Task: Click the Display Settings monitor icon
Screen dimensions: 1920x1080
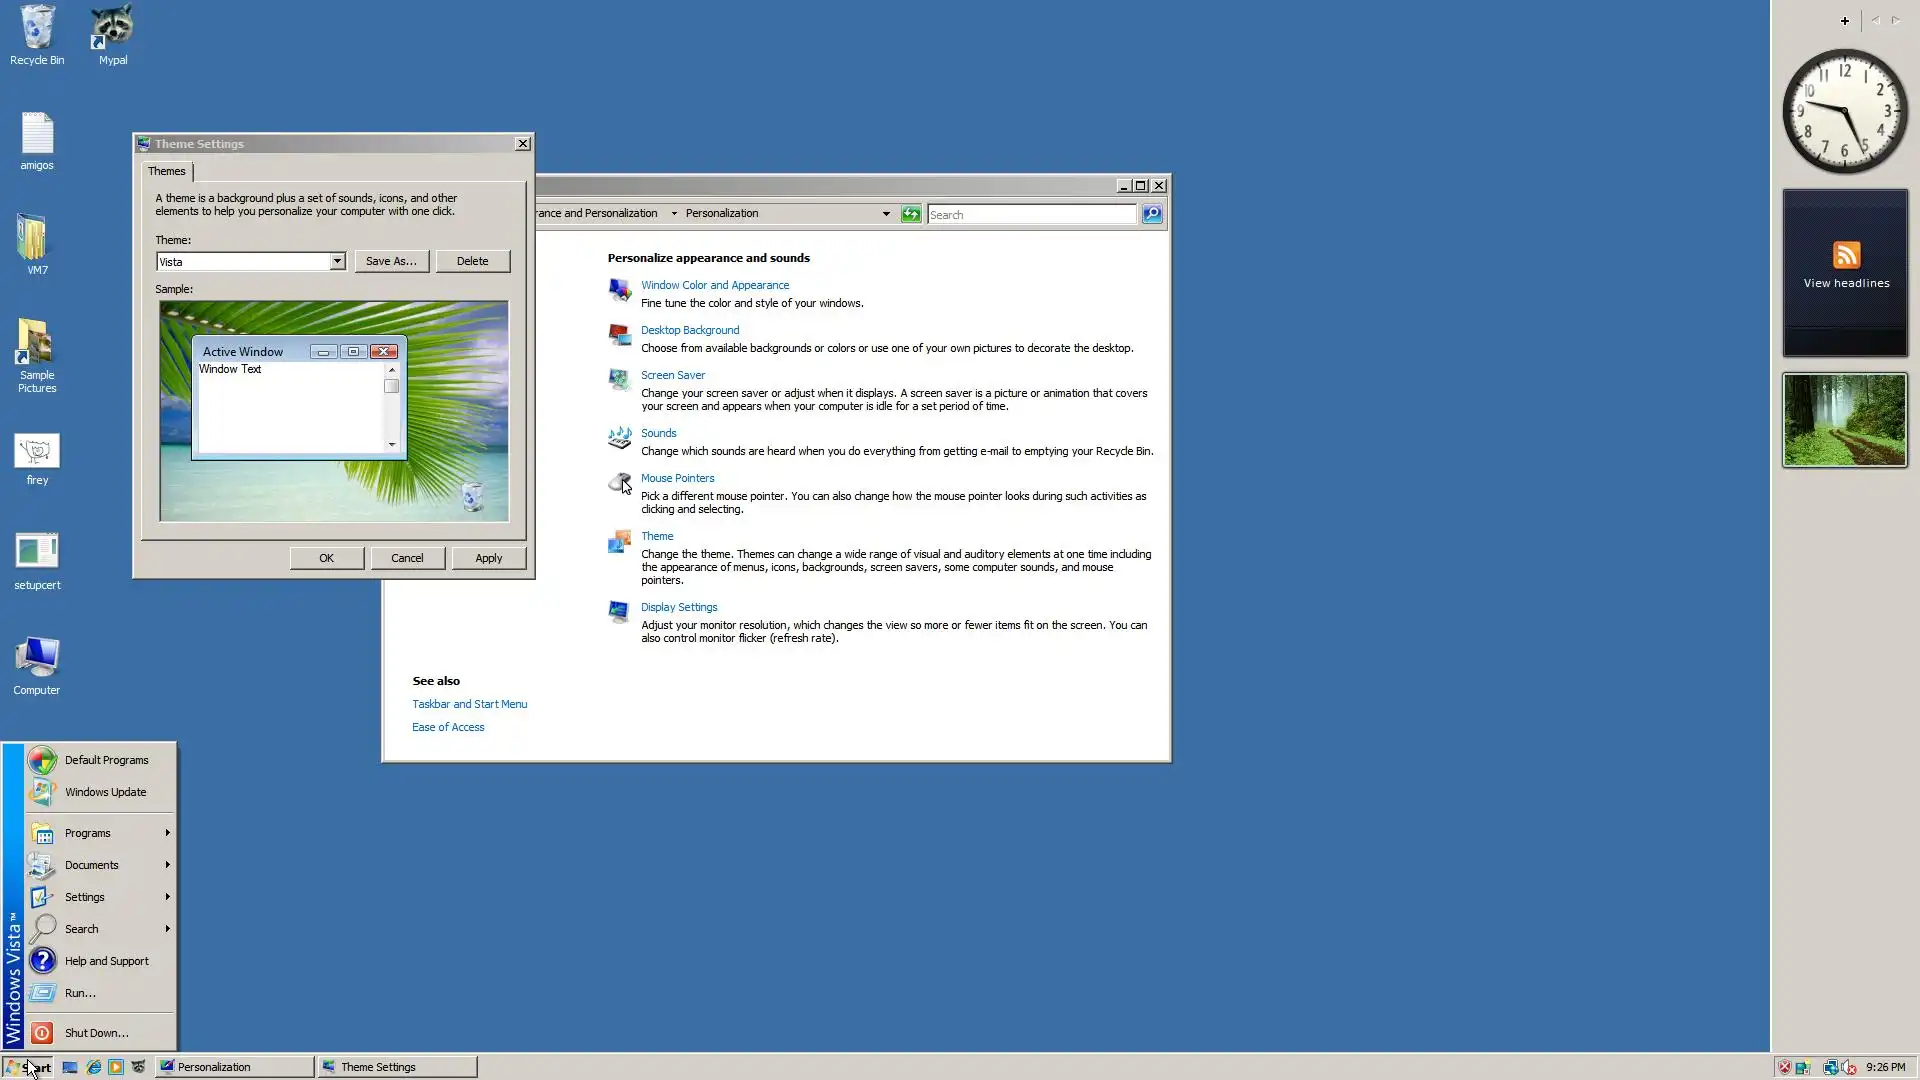Action: click(x=619, y=612)
